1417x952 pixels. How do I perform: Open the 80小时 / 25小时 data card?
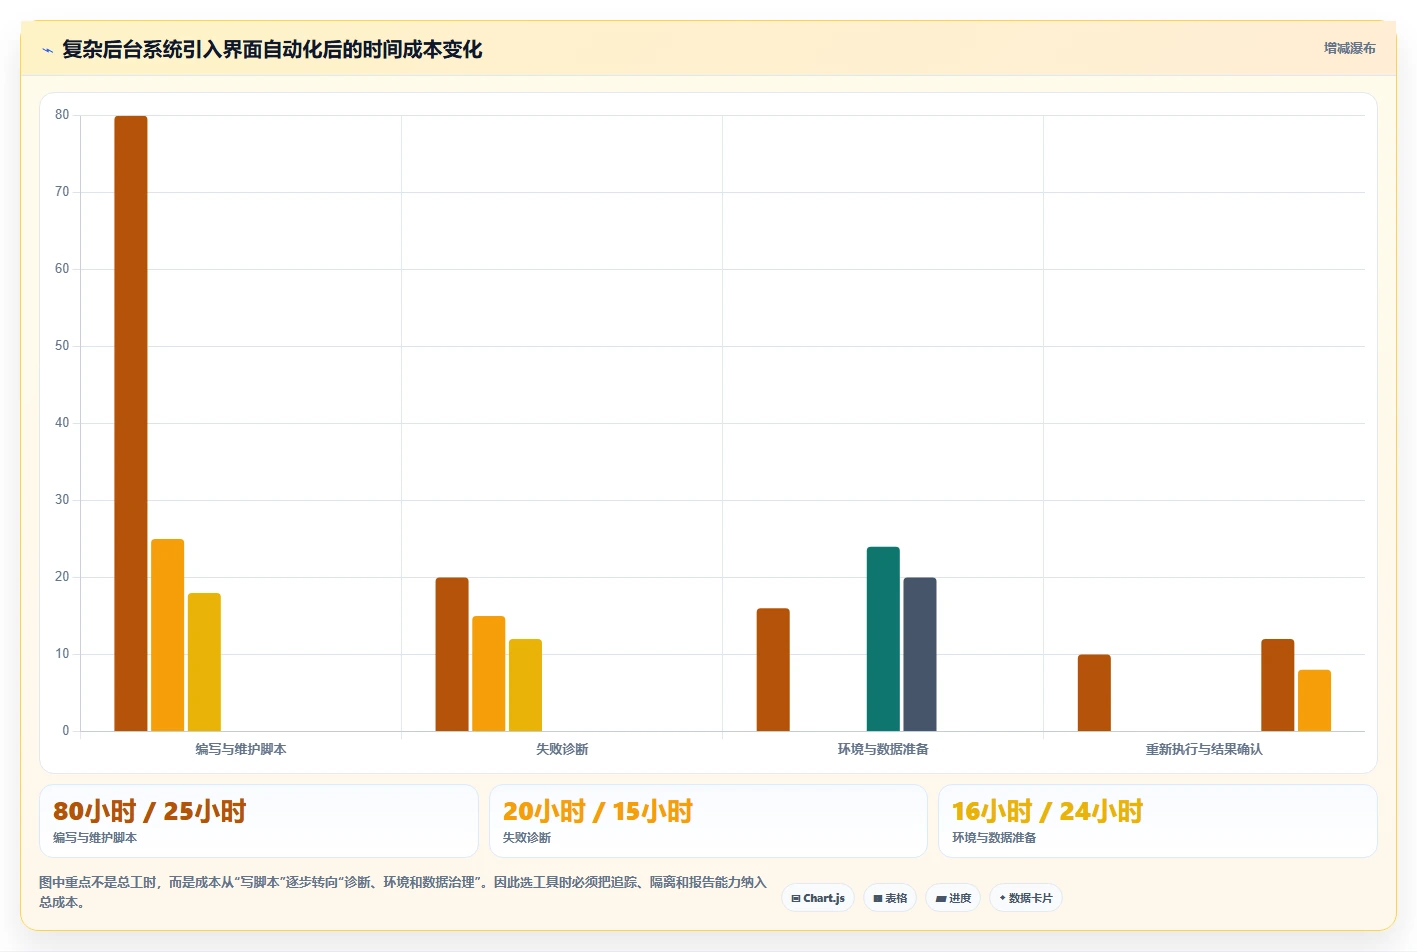[x=259, y=821]
